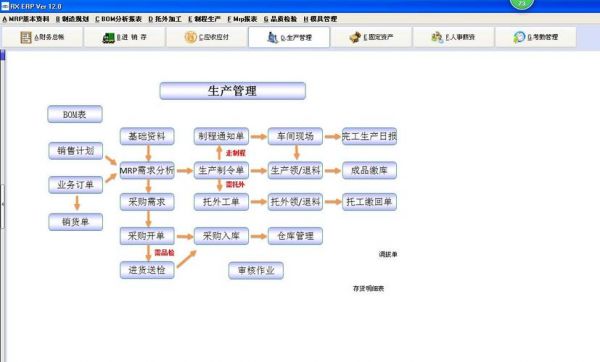Open the 托外工单 module
Image resolution: width=600 pixels, height=362 pixels.
pos(222,202)
